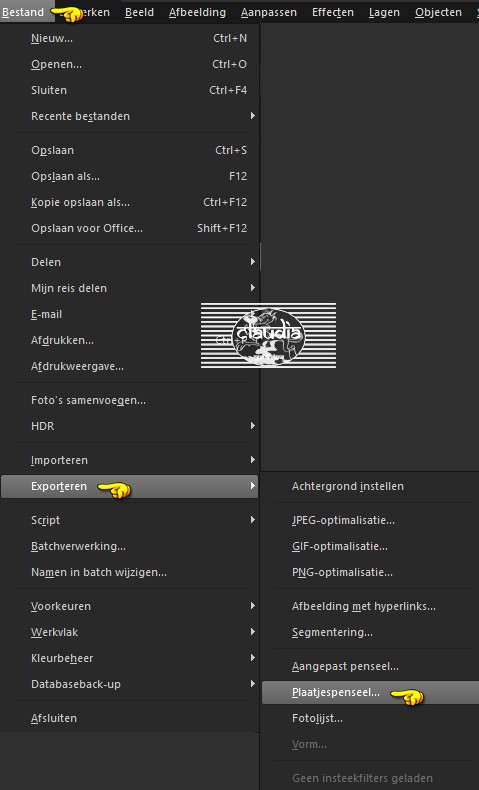Image resolution: width=479 pixels, height=790 pixels.
Task: Expand the Recente bestanden submenu arrow
Action: (252, 116)
